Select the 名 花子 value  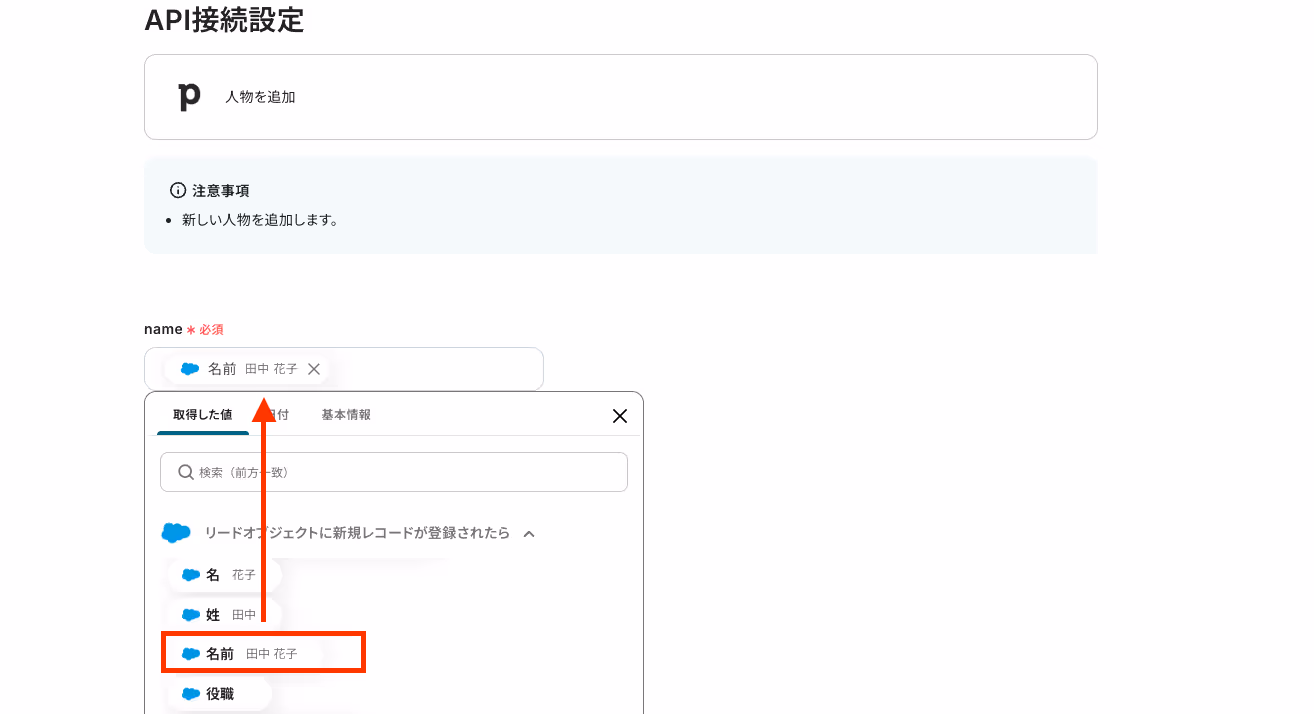[x=224, y=575]
